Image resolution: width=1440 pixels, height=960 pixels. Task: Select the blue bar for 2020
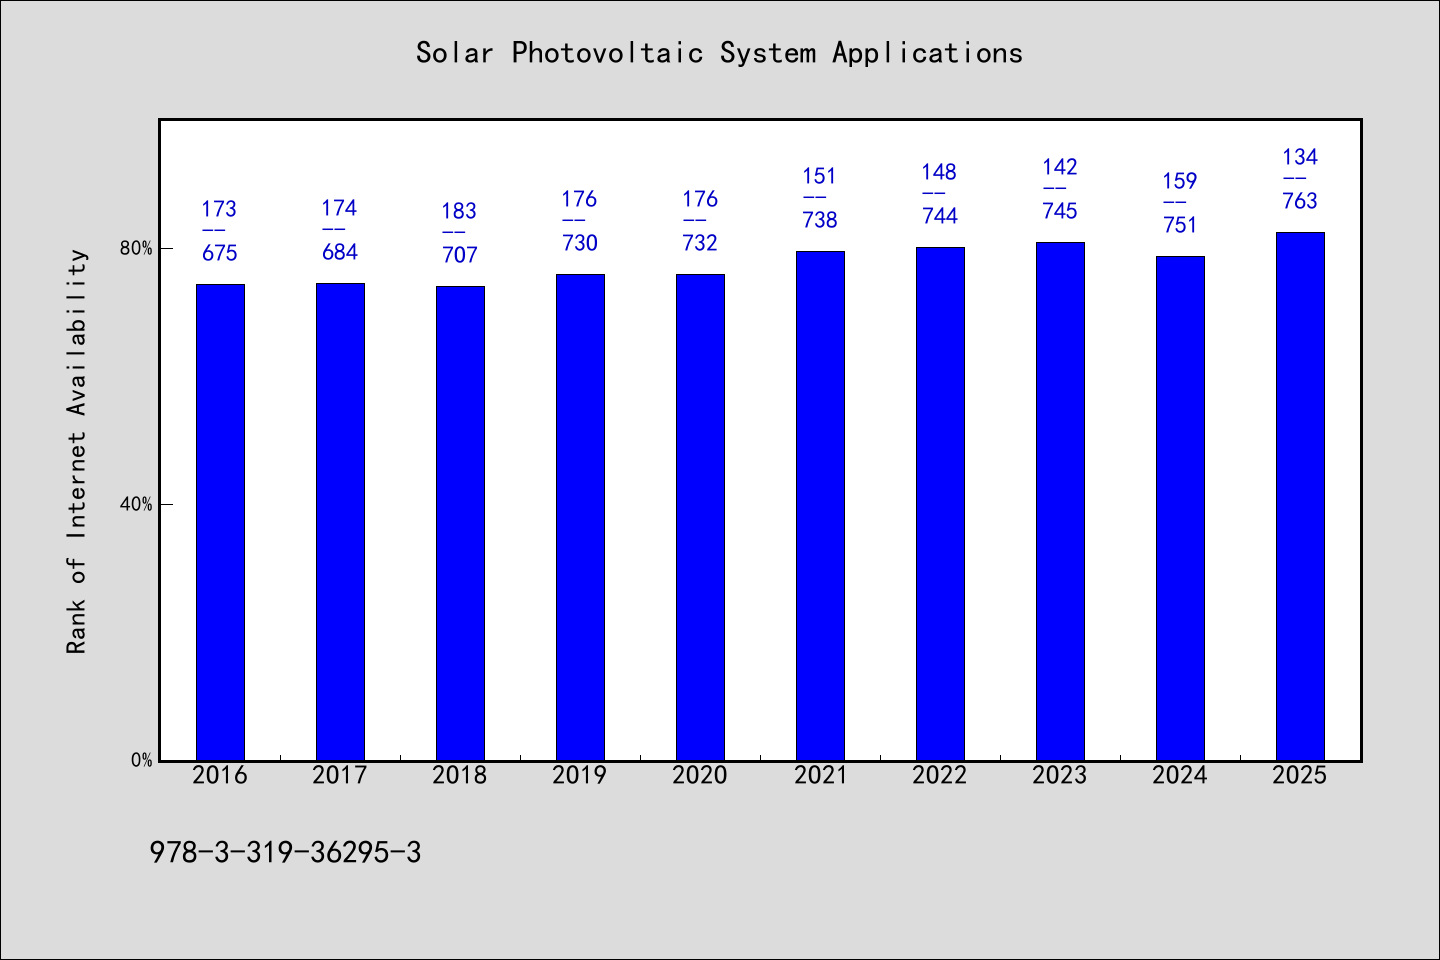pyautogui.click(x=700, y=517)
